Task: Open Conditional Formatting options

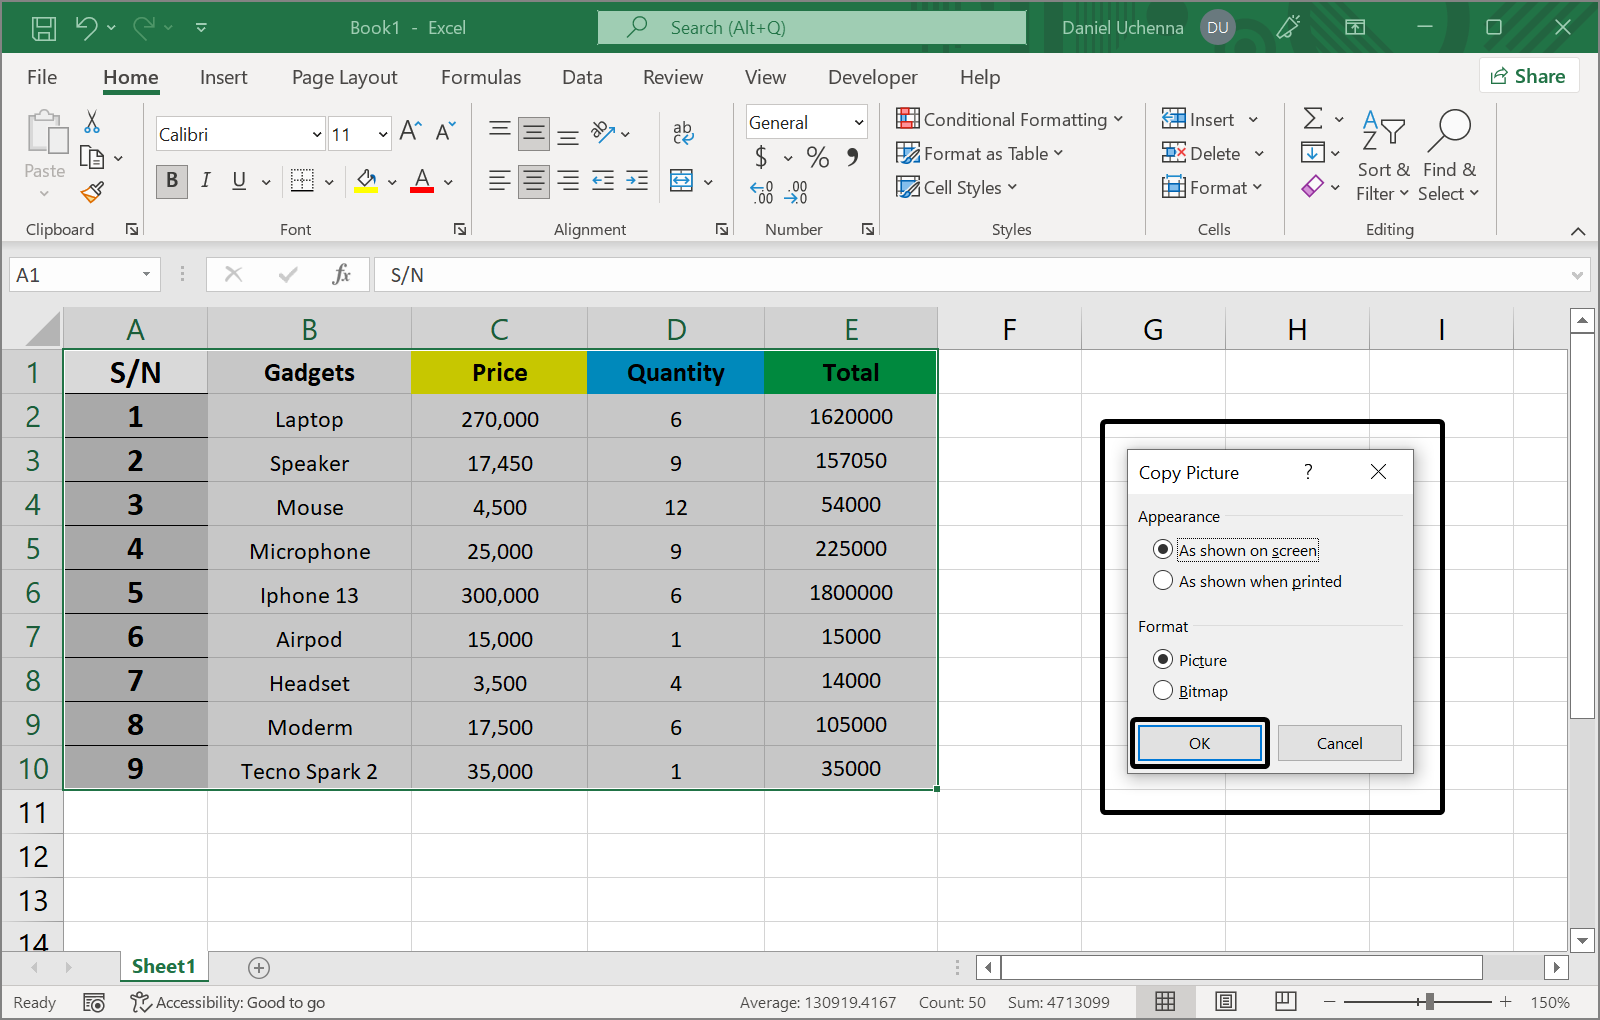Action: coord(1010,119)
